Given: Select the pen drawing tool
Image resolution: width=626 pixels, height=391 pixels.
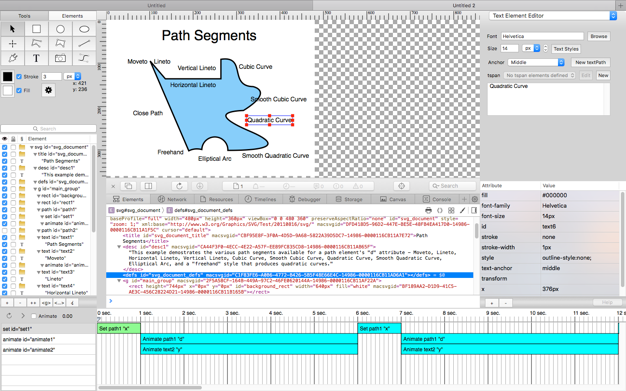Looking at the screenshot, I should pos(12,58).
